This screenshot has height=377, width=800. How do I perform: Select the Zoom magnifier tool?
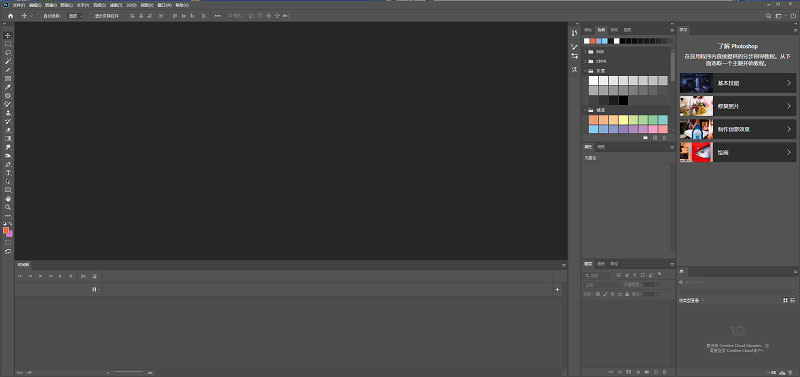[x=8, y=208]
